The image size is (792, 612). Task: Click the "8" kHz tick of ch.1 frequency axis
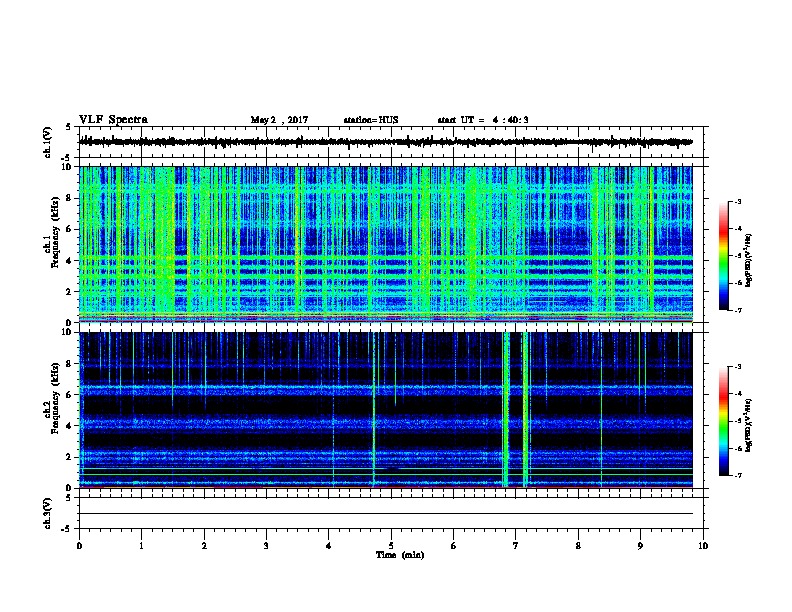coord(69,198)
